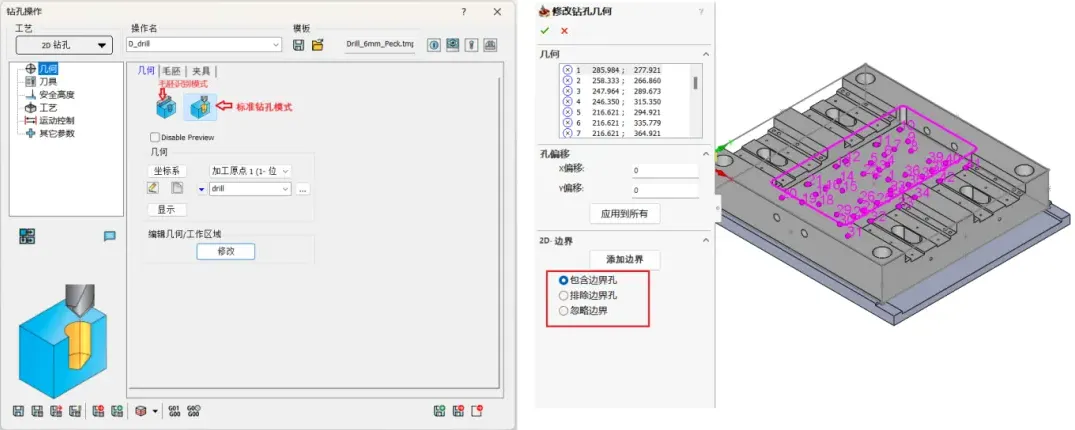Select the stock recognition mode icon
The height and width of the screenshot is (430, 1075).
point(165,106)
